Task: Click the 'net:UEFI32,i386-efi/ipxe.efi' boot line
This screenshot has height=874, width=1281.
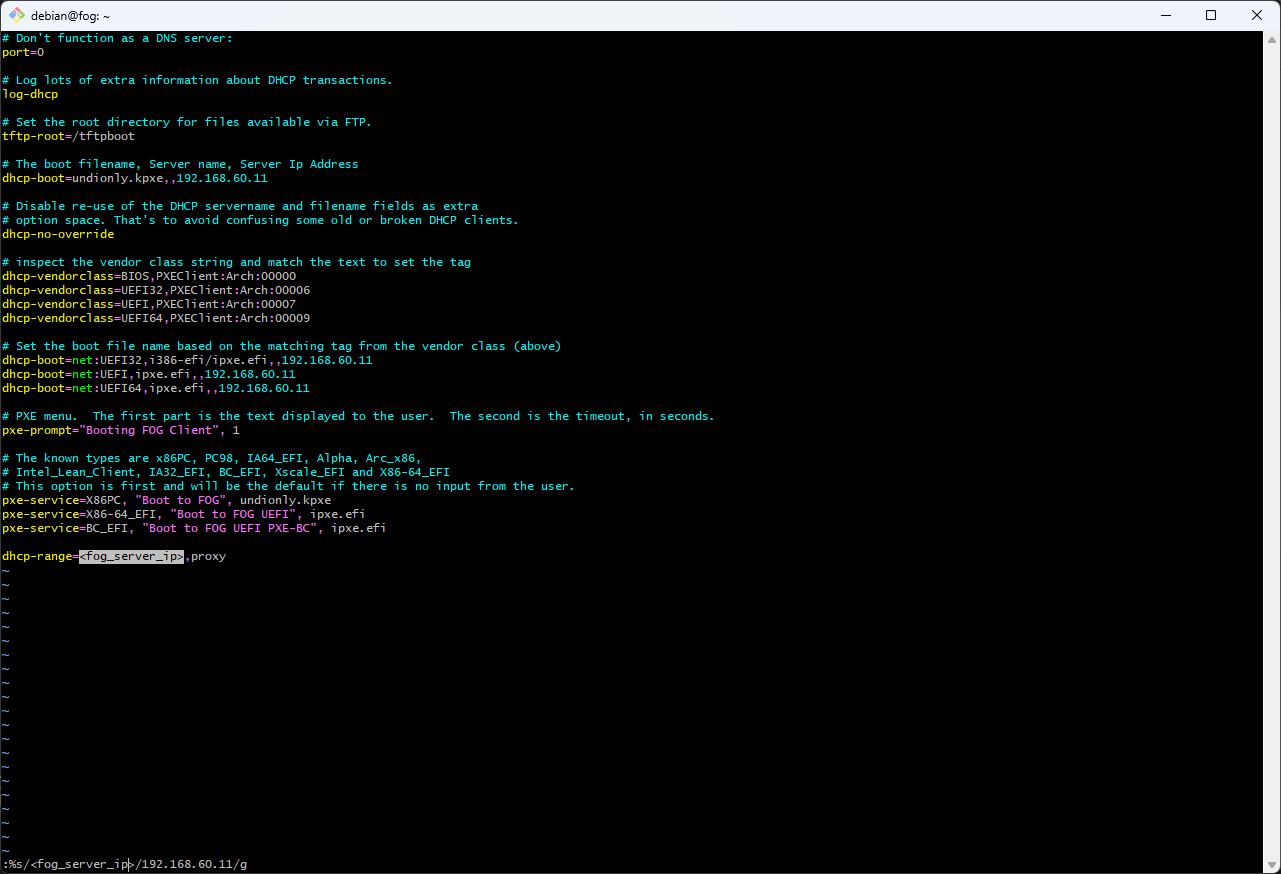Action: (187, 360)
